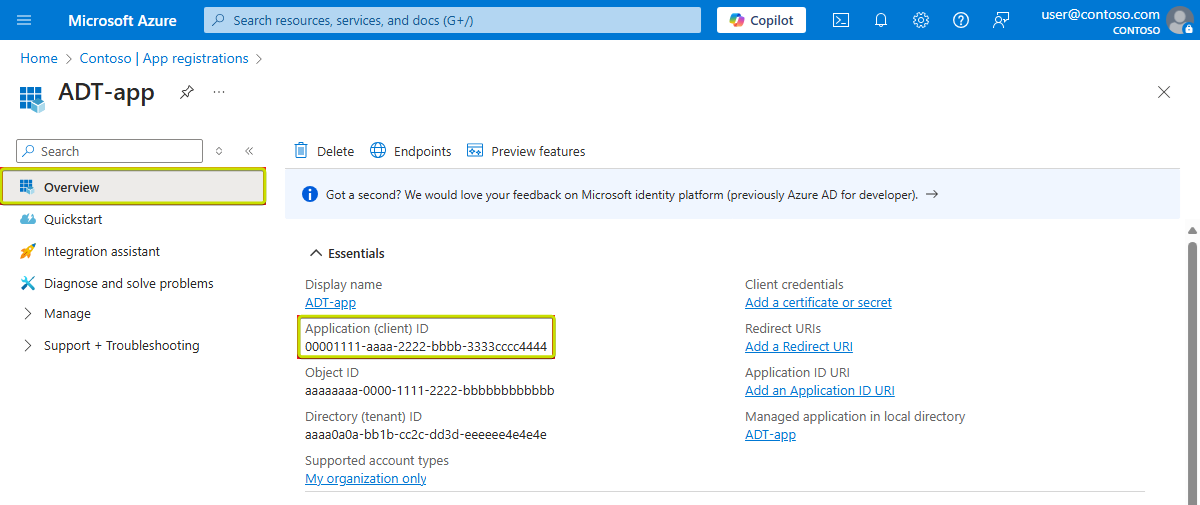Open the ellipsis menu beside ADT-app
Viewport: 1200px width, 505px height.
(x=219, y=92)
